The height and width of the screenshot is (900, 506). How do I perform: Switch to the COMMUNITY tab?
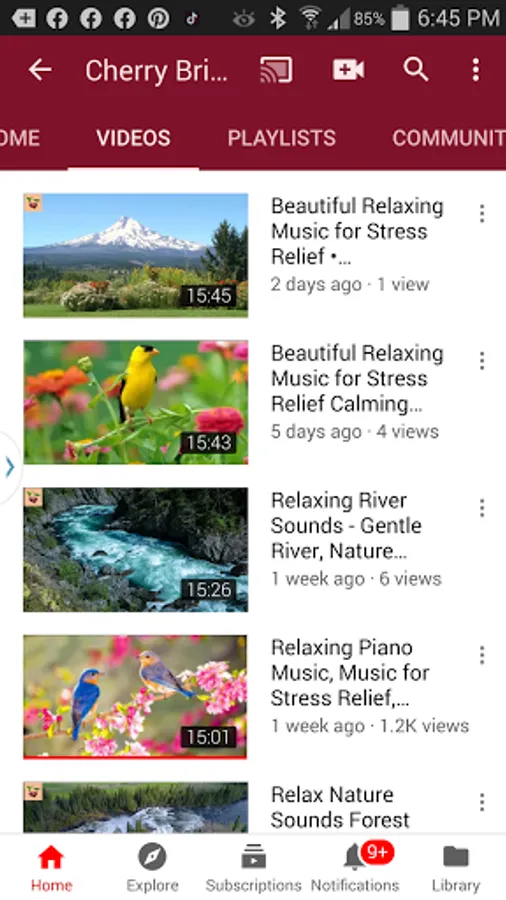click(449, 138)
